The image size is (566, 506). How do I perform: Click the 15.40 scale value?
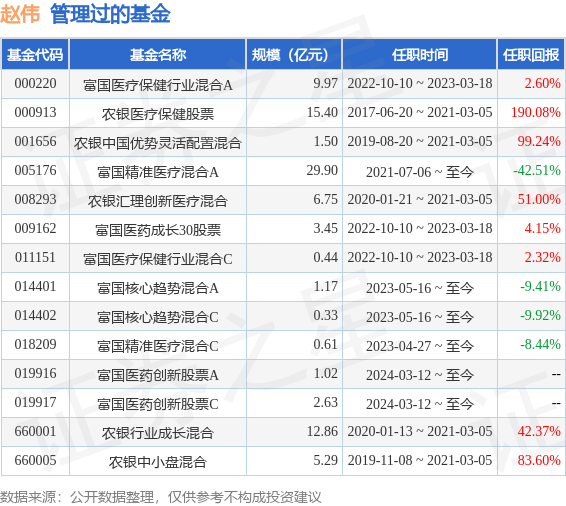coord(322,112)
